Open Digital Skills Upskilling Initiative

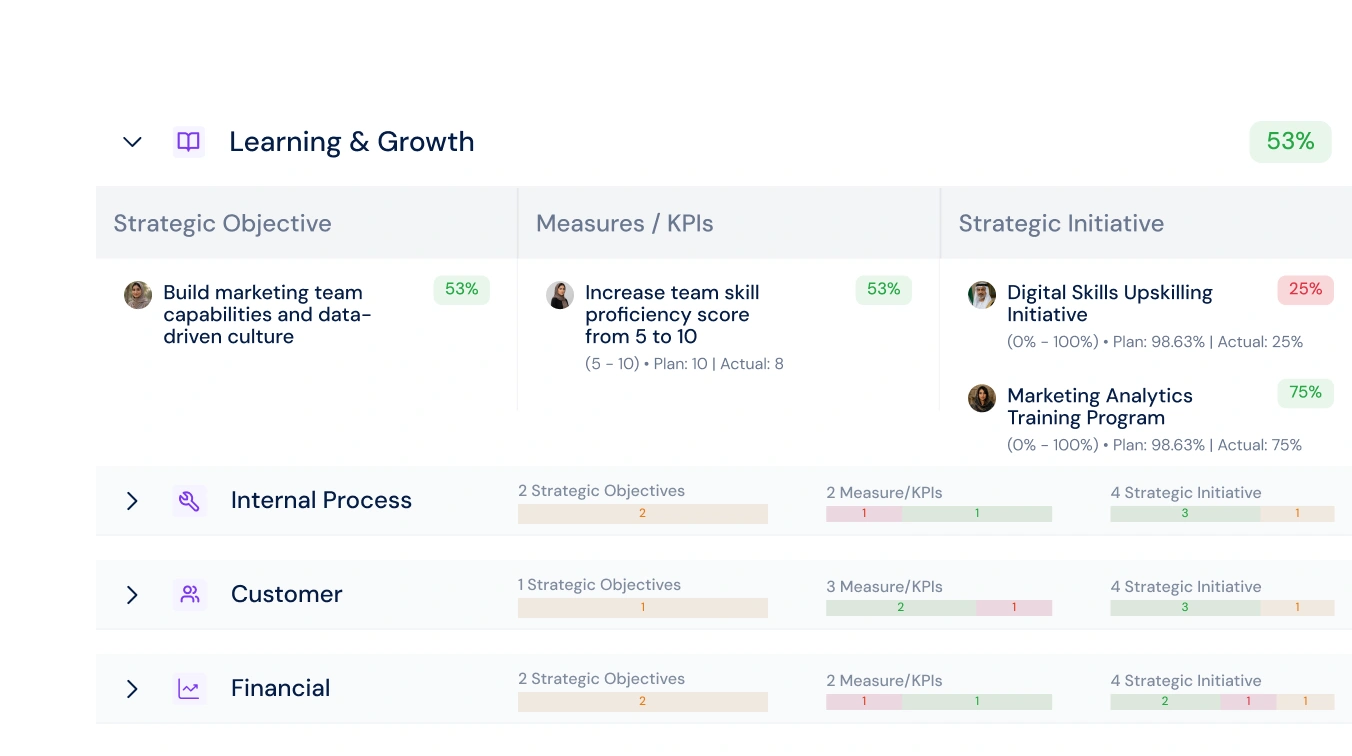(x=1110, y=304)
